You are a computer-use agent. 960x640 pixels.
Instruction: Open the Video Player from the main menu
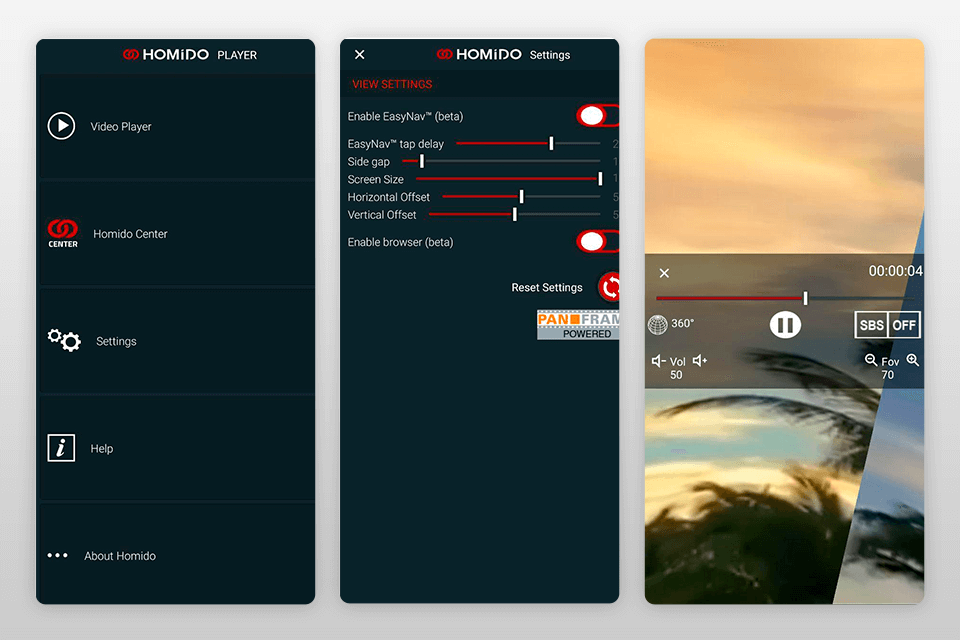(63, 126)
